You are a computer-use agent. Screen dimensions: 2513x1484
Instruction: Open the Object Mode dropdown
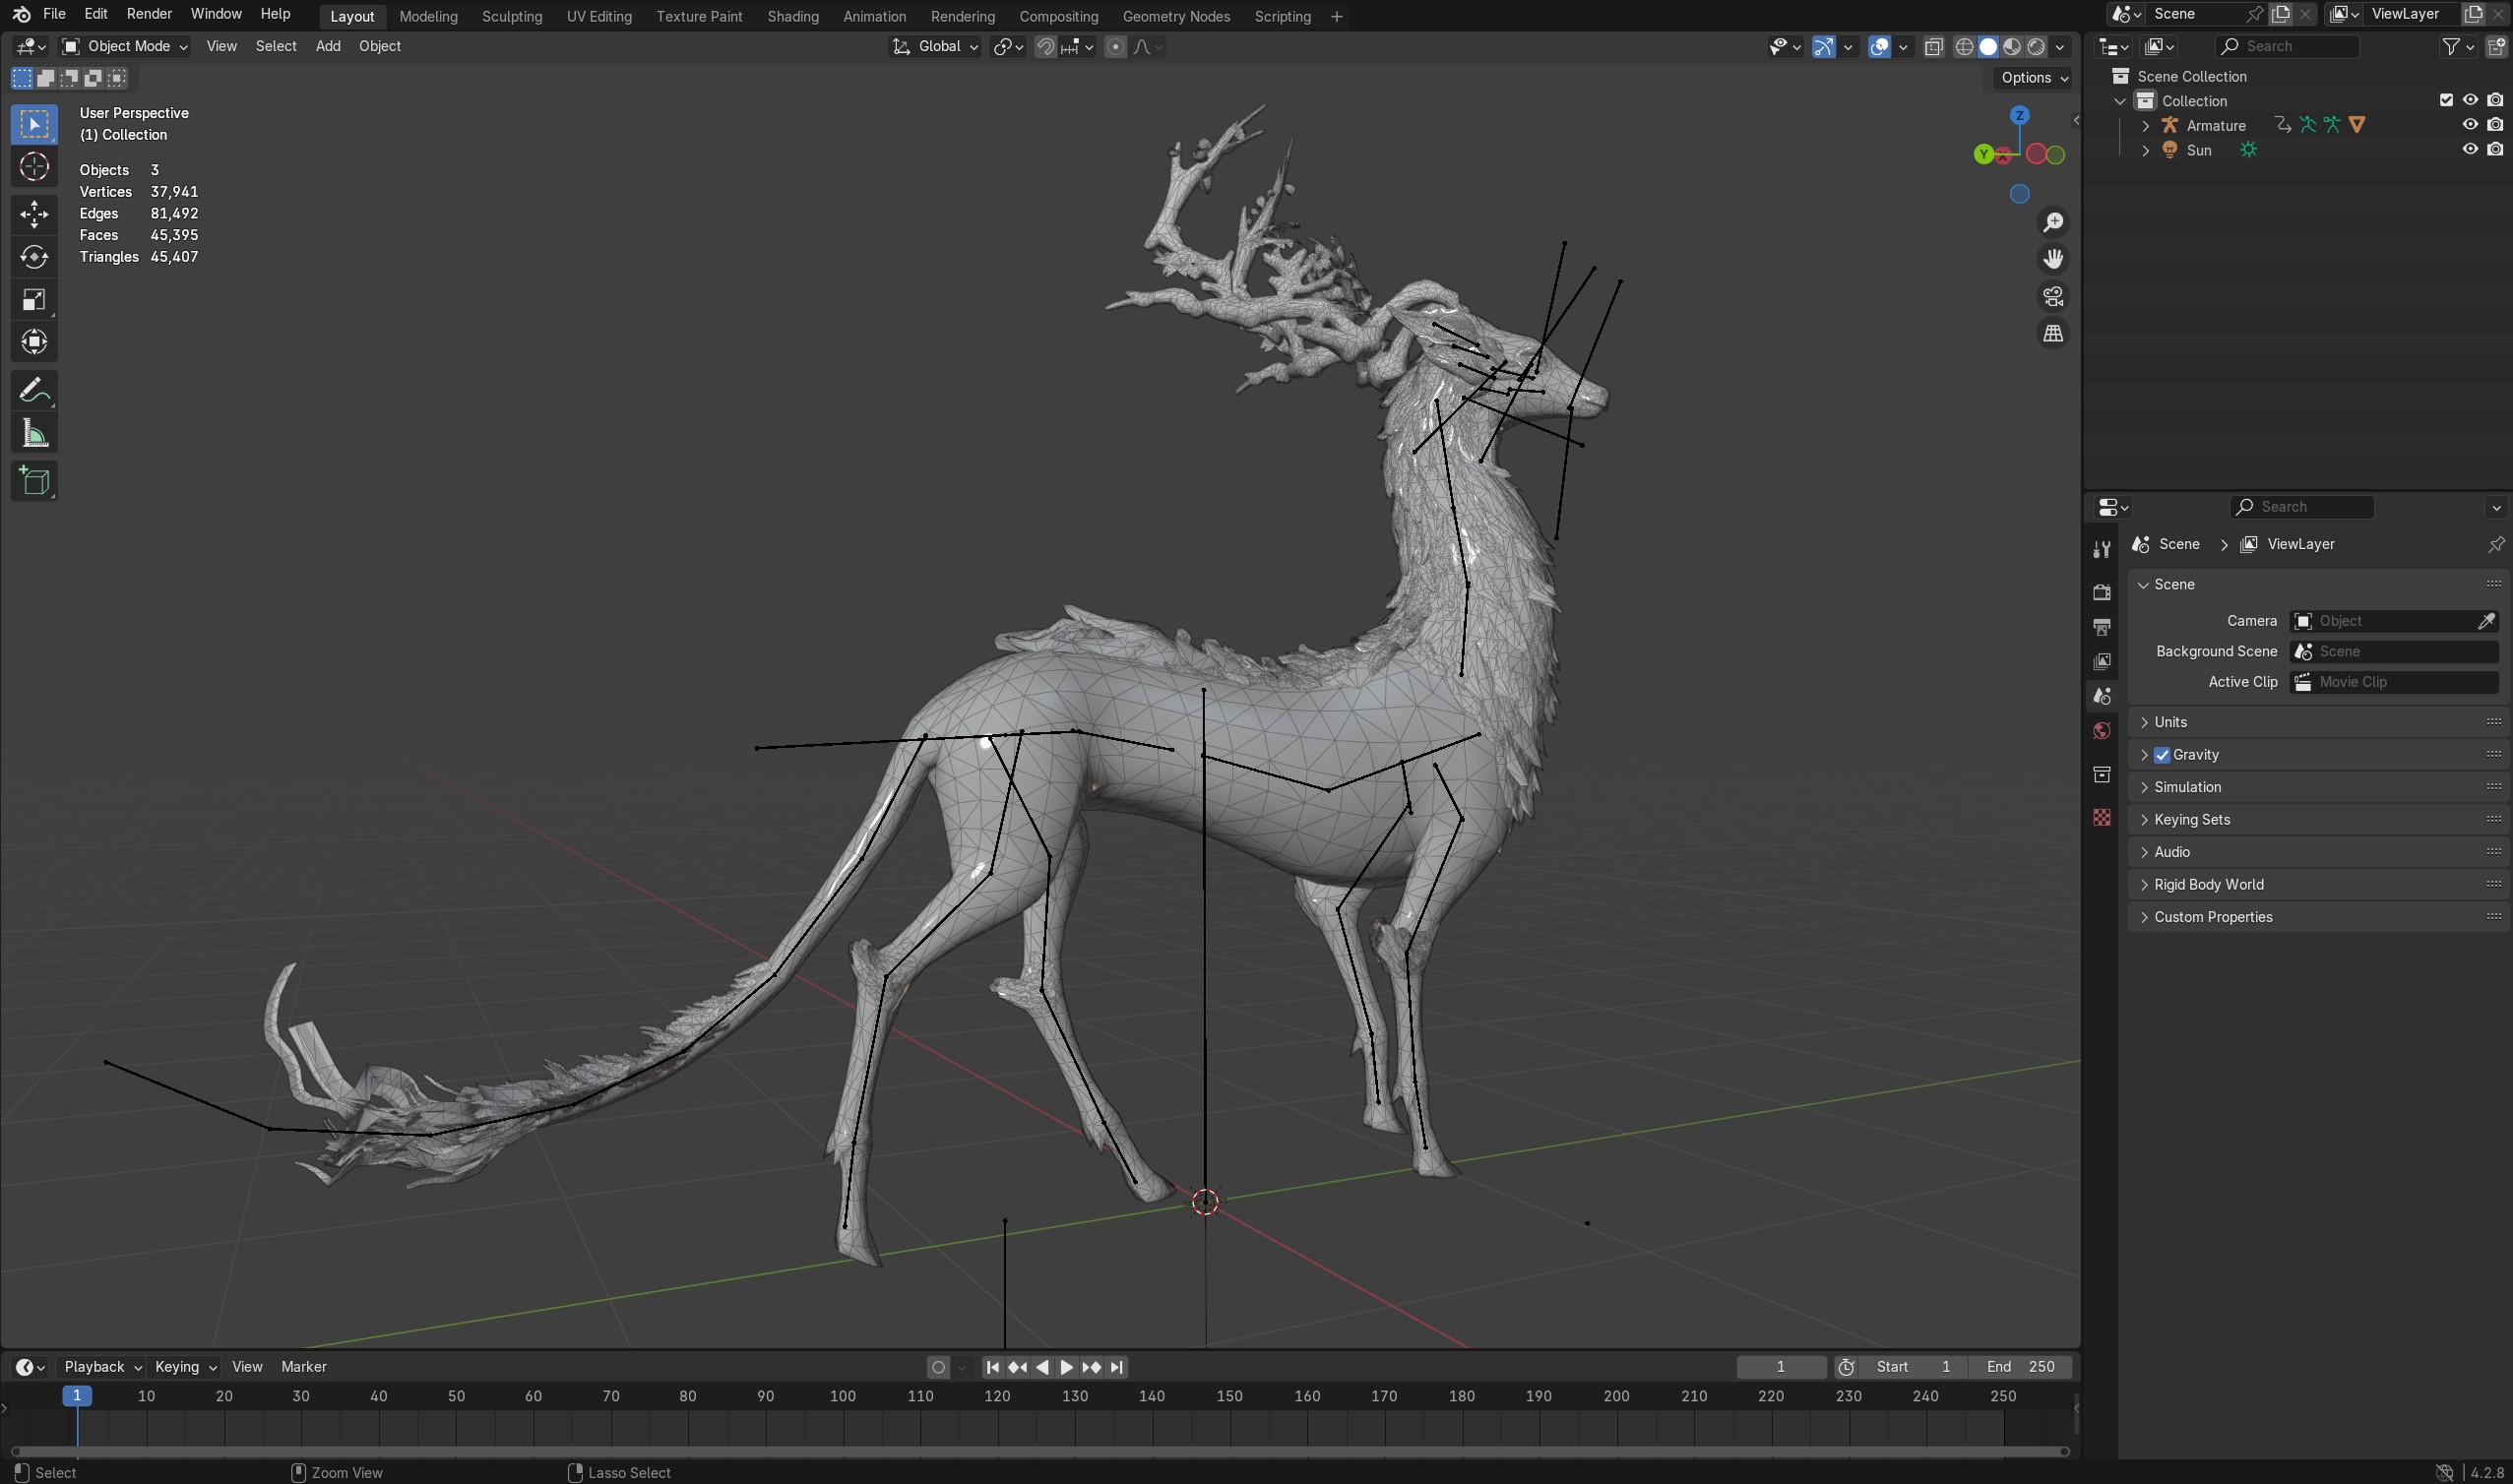tap(125, 46)
